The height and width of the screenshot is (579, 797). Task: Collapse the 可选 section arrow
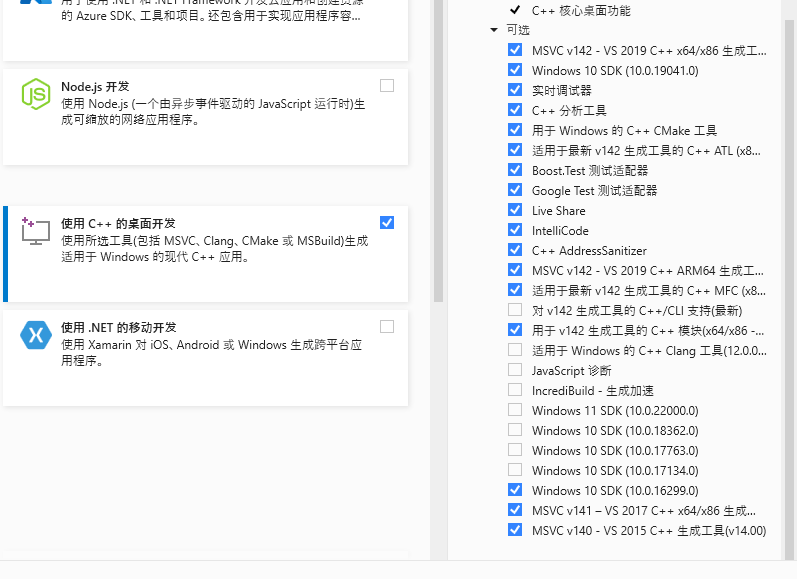494,30
